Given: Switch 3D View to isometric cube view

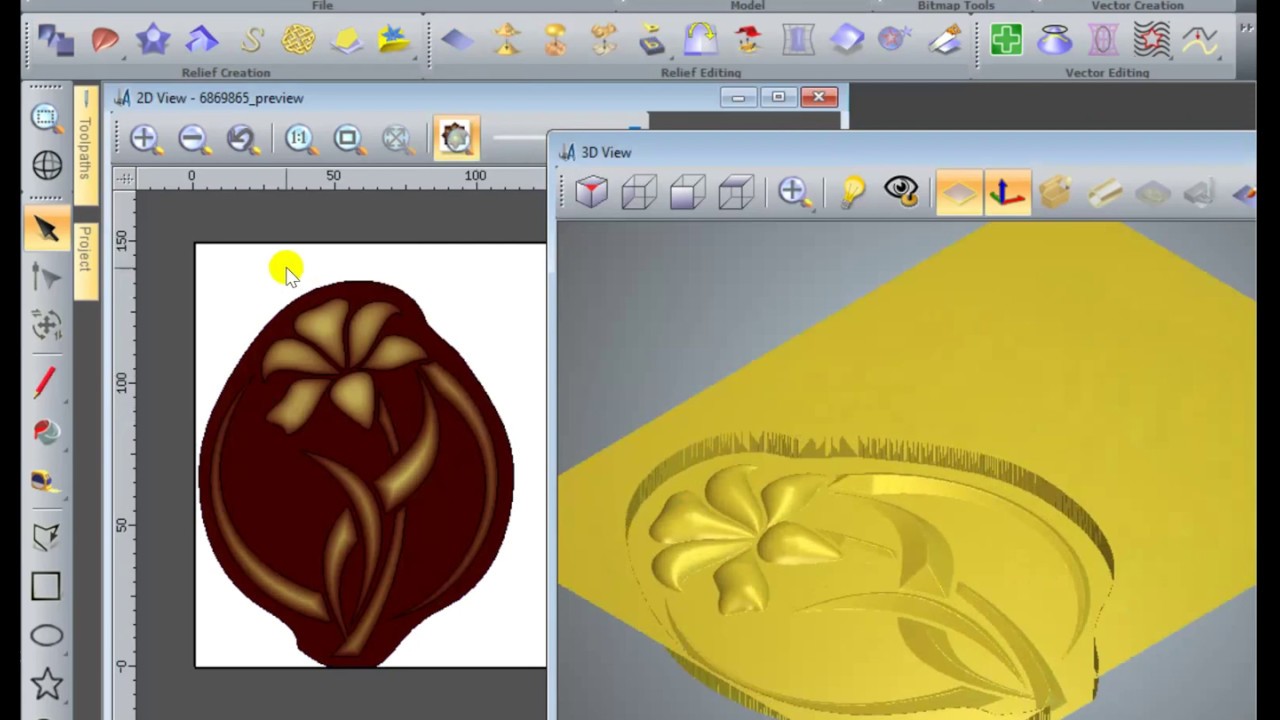Looking at the screenshot, I should point(591,192).
